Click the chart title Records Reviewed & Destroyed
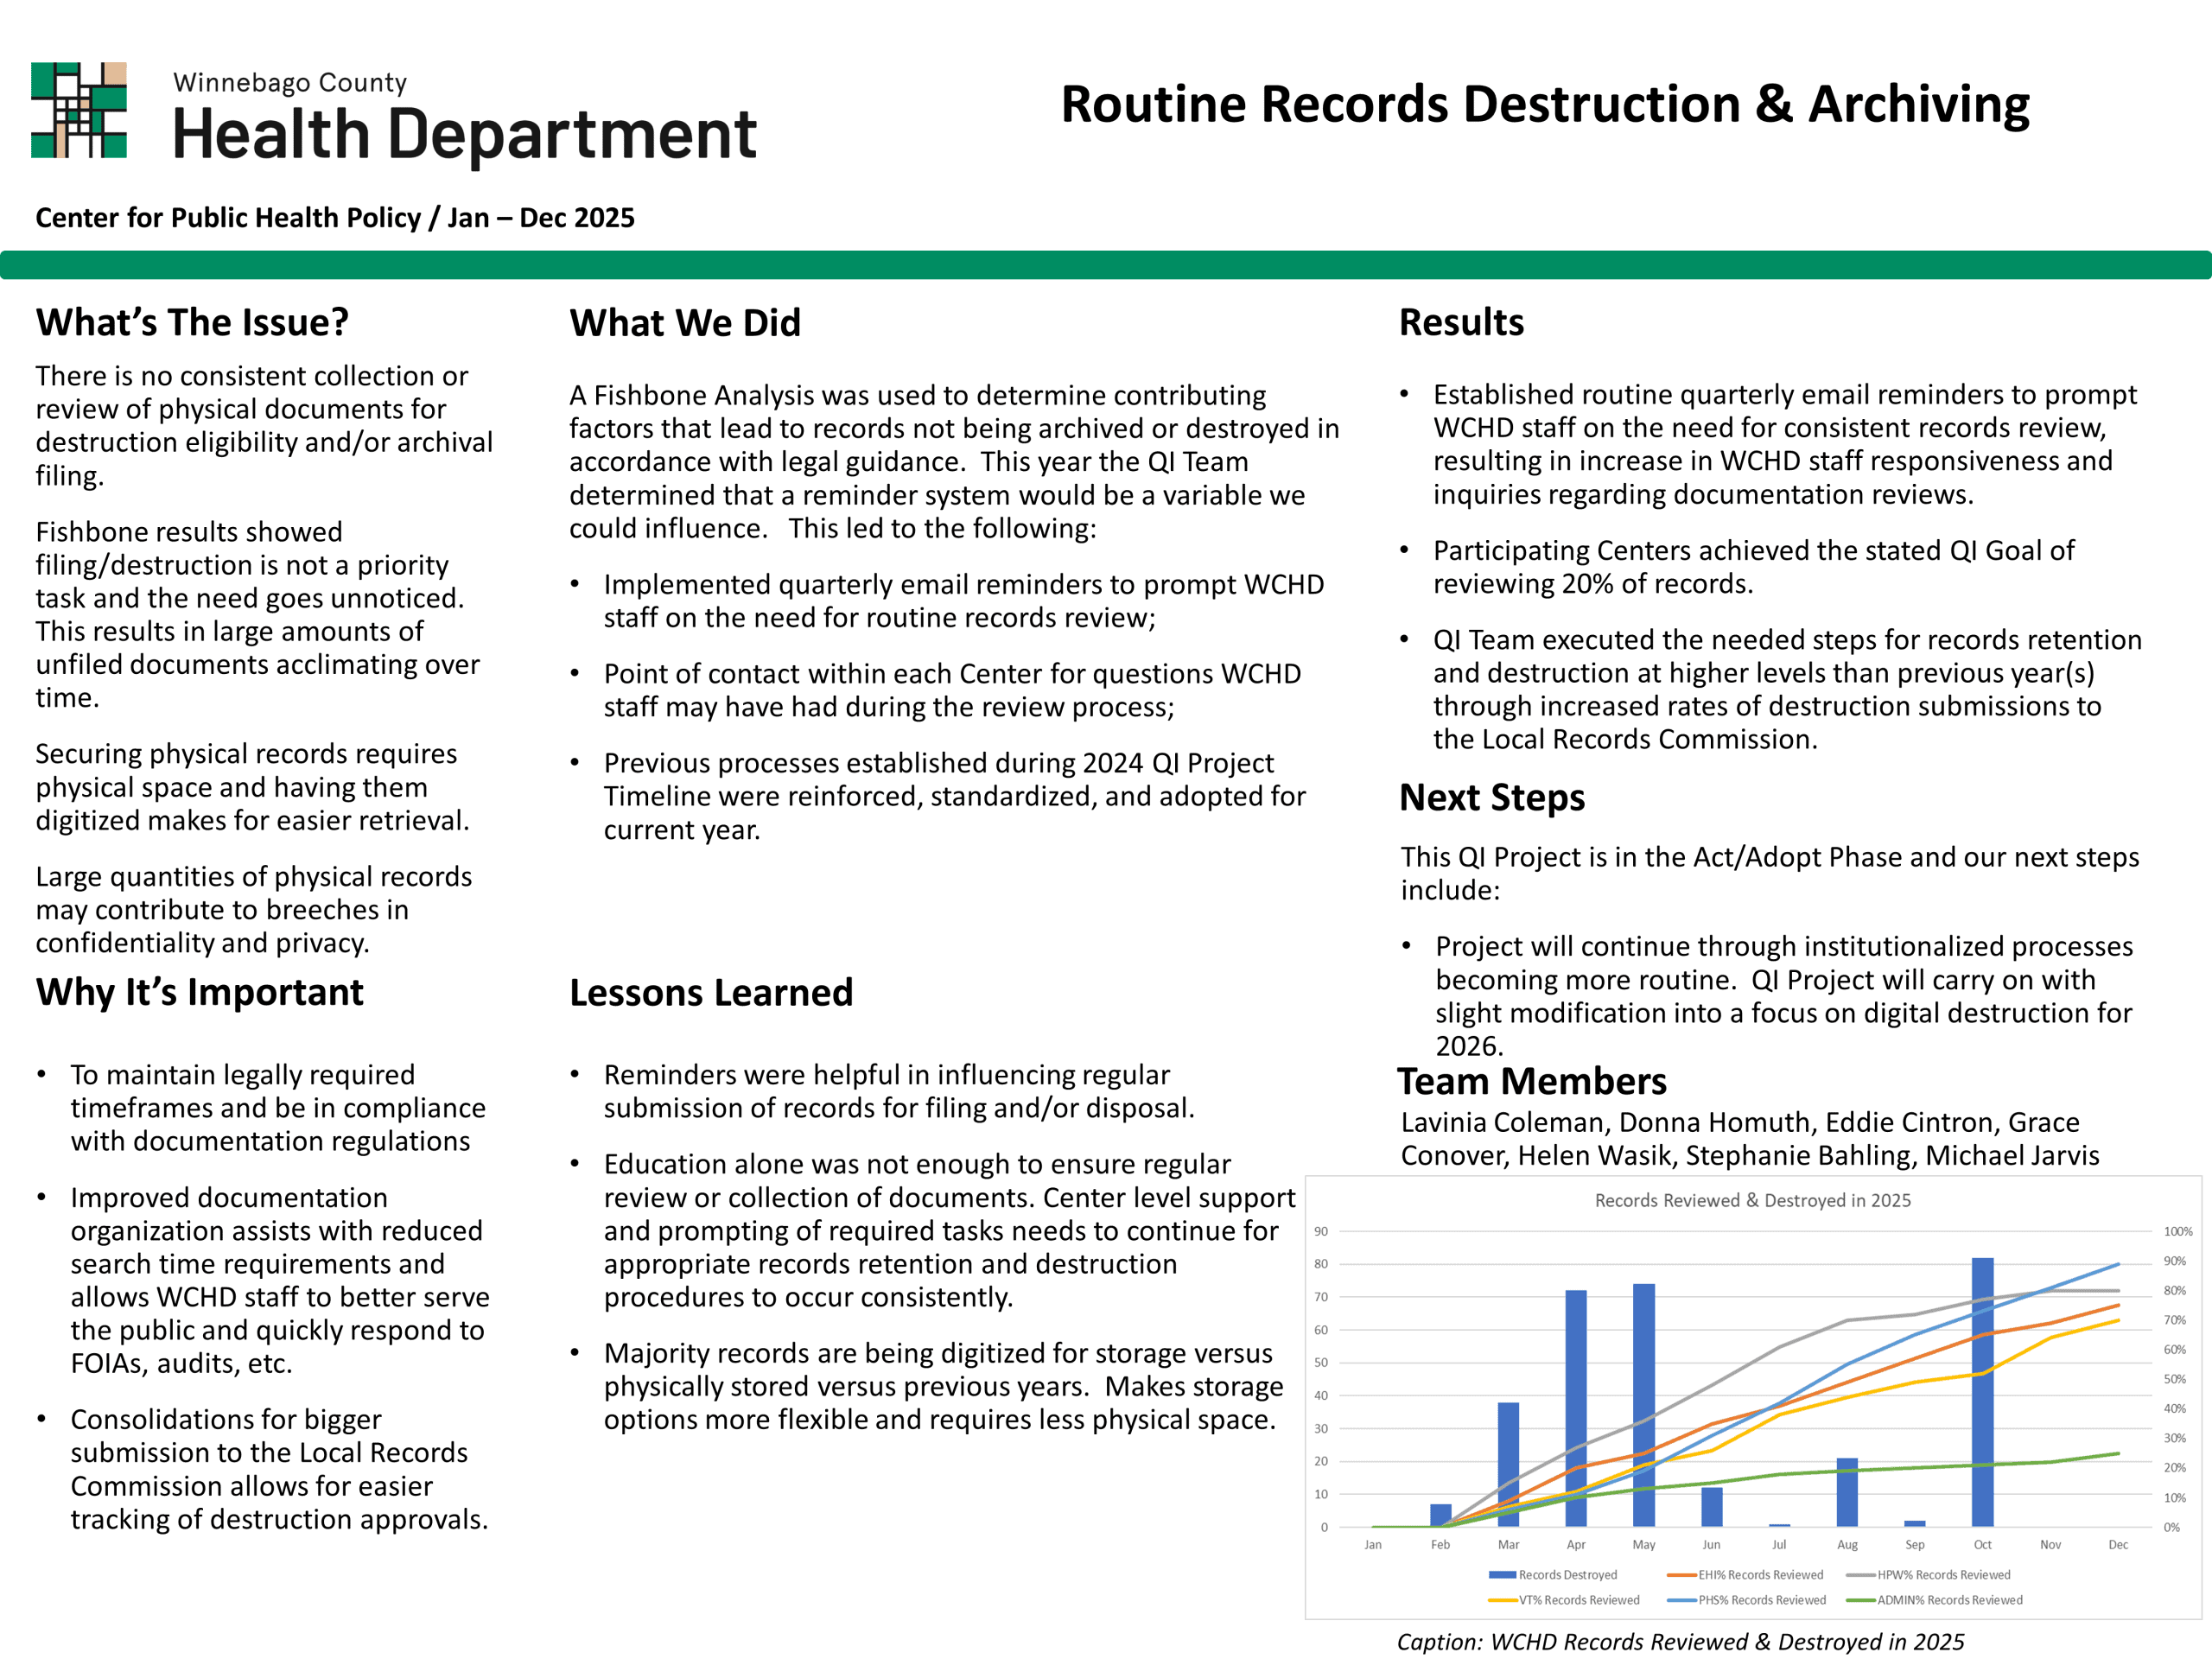 tap(1752, 1200)
